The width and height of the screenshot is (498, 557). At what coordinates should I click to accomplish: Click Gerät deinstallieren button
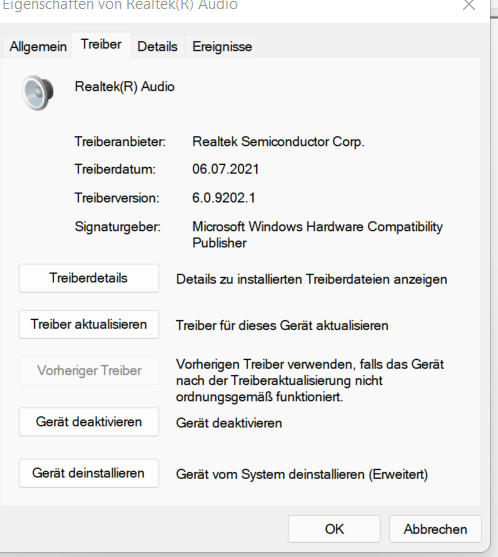pyautogui.click(x=89, y=473)
